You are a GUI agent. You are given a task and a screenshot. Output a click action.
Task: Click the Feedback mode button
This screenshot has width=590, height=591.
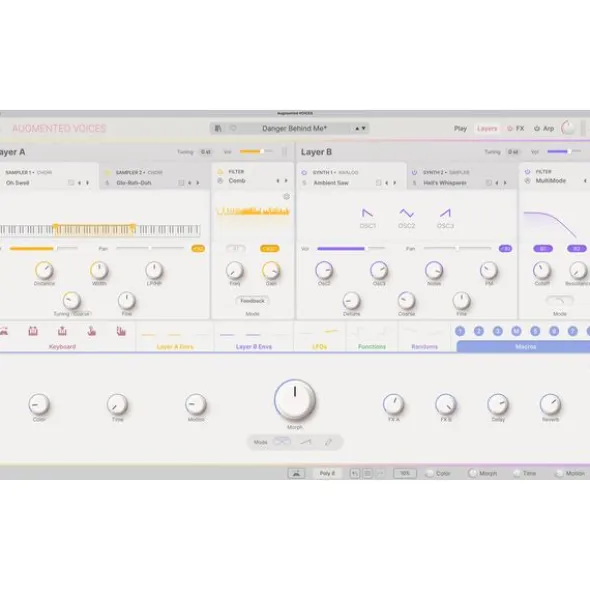tap(252, 301)
